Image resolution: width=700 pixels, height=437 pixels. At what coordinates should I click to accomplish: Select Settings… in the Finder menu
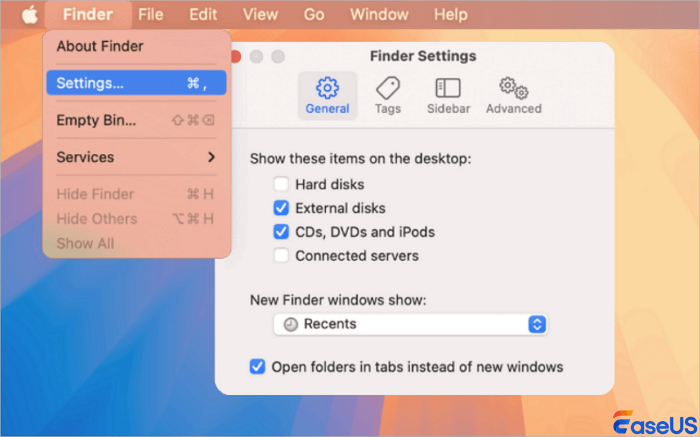136,83
